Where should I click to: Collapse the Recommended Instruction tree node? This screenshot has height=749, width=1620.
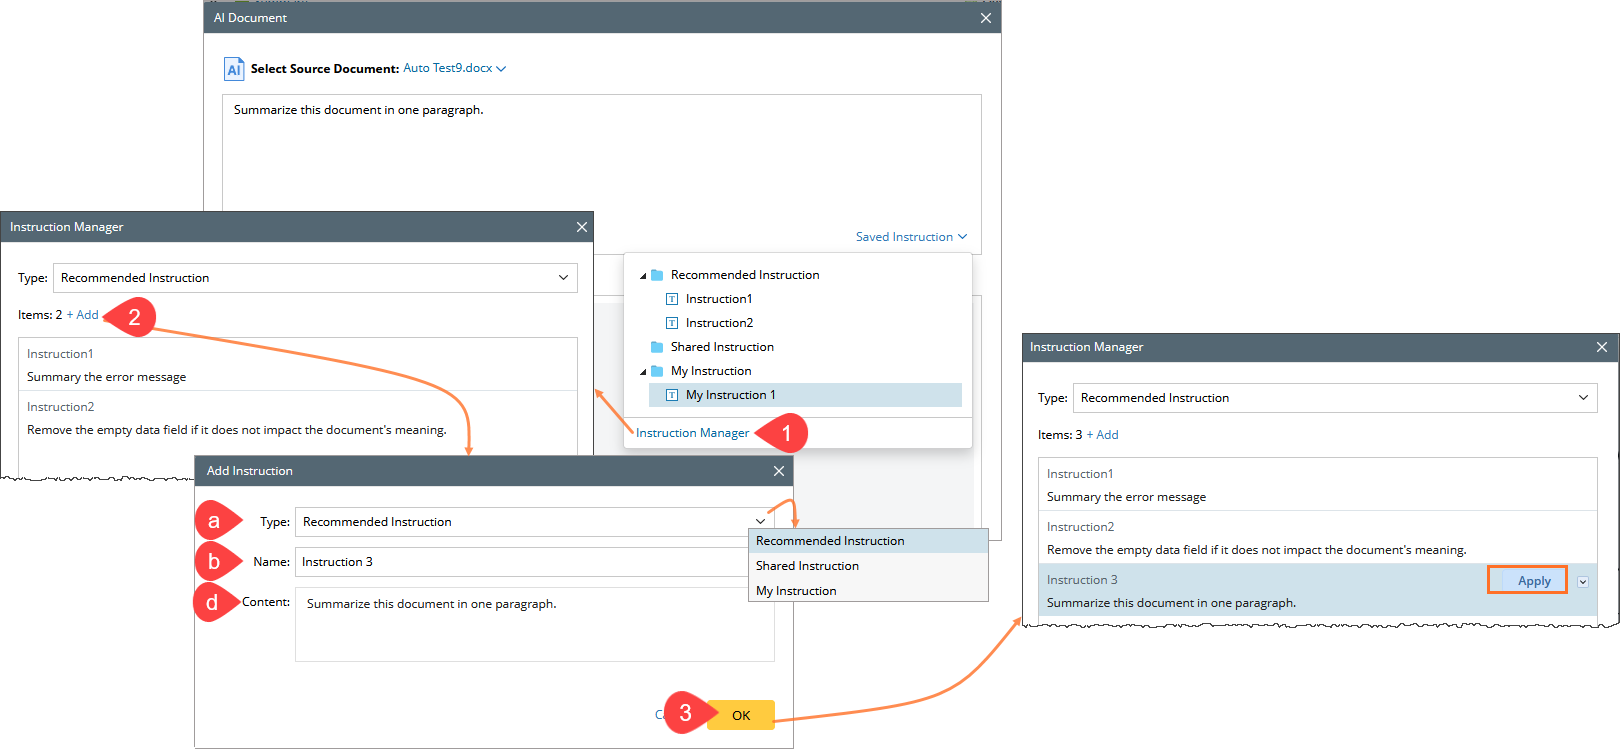pyautogui.click(x=643, y=276)
